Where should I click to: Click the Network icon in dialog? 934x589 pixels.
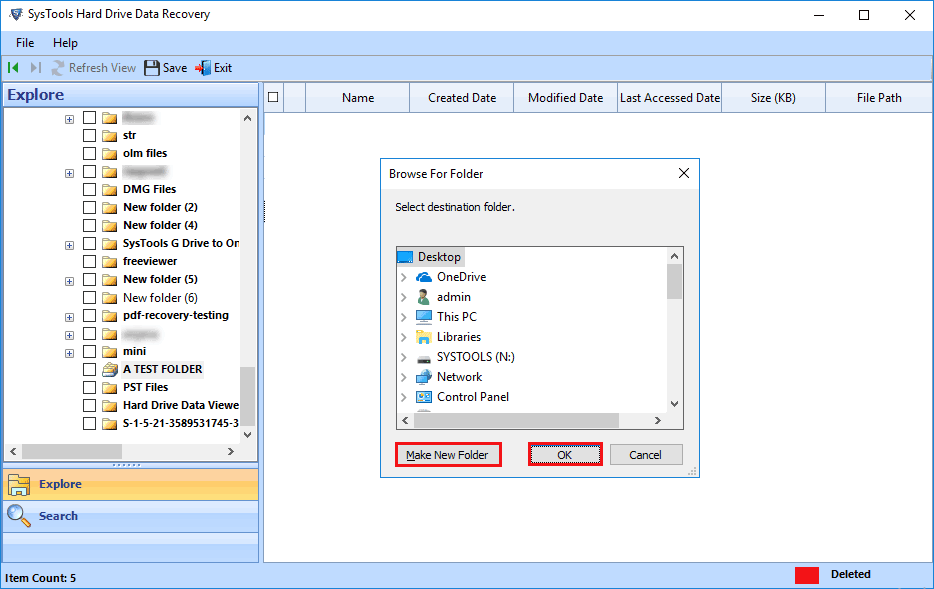(424, 377)
